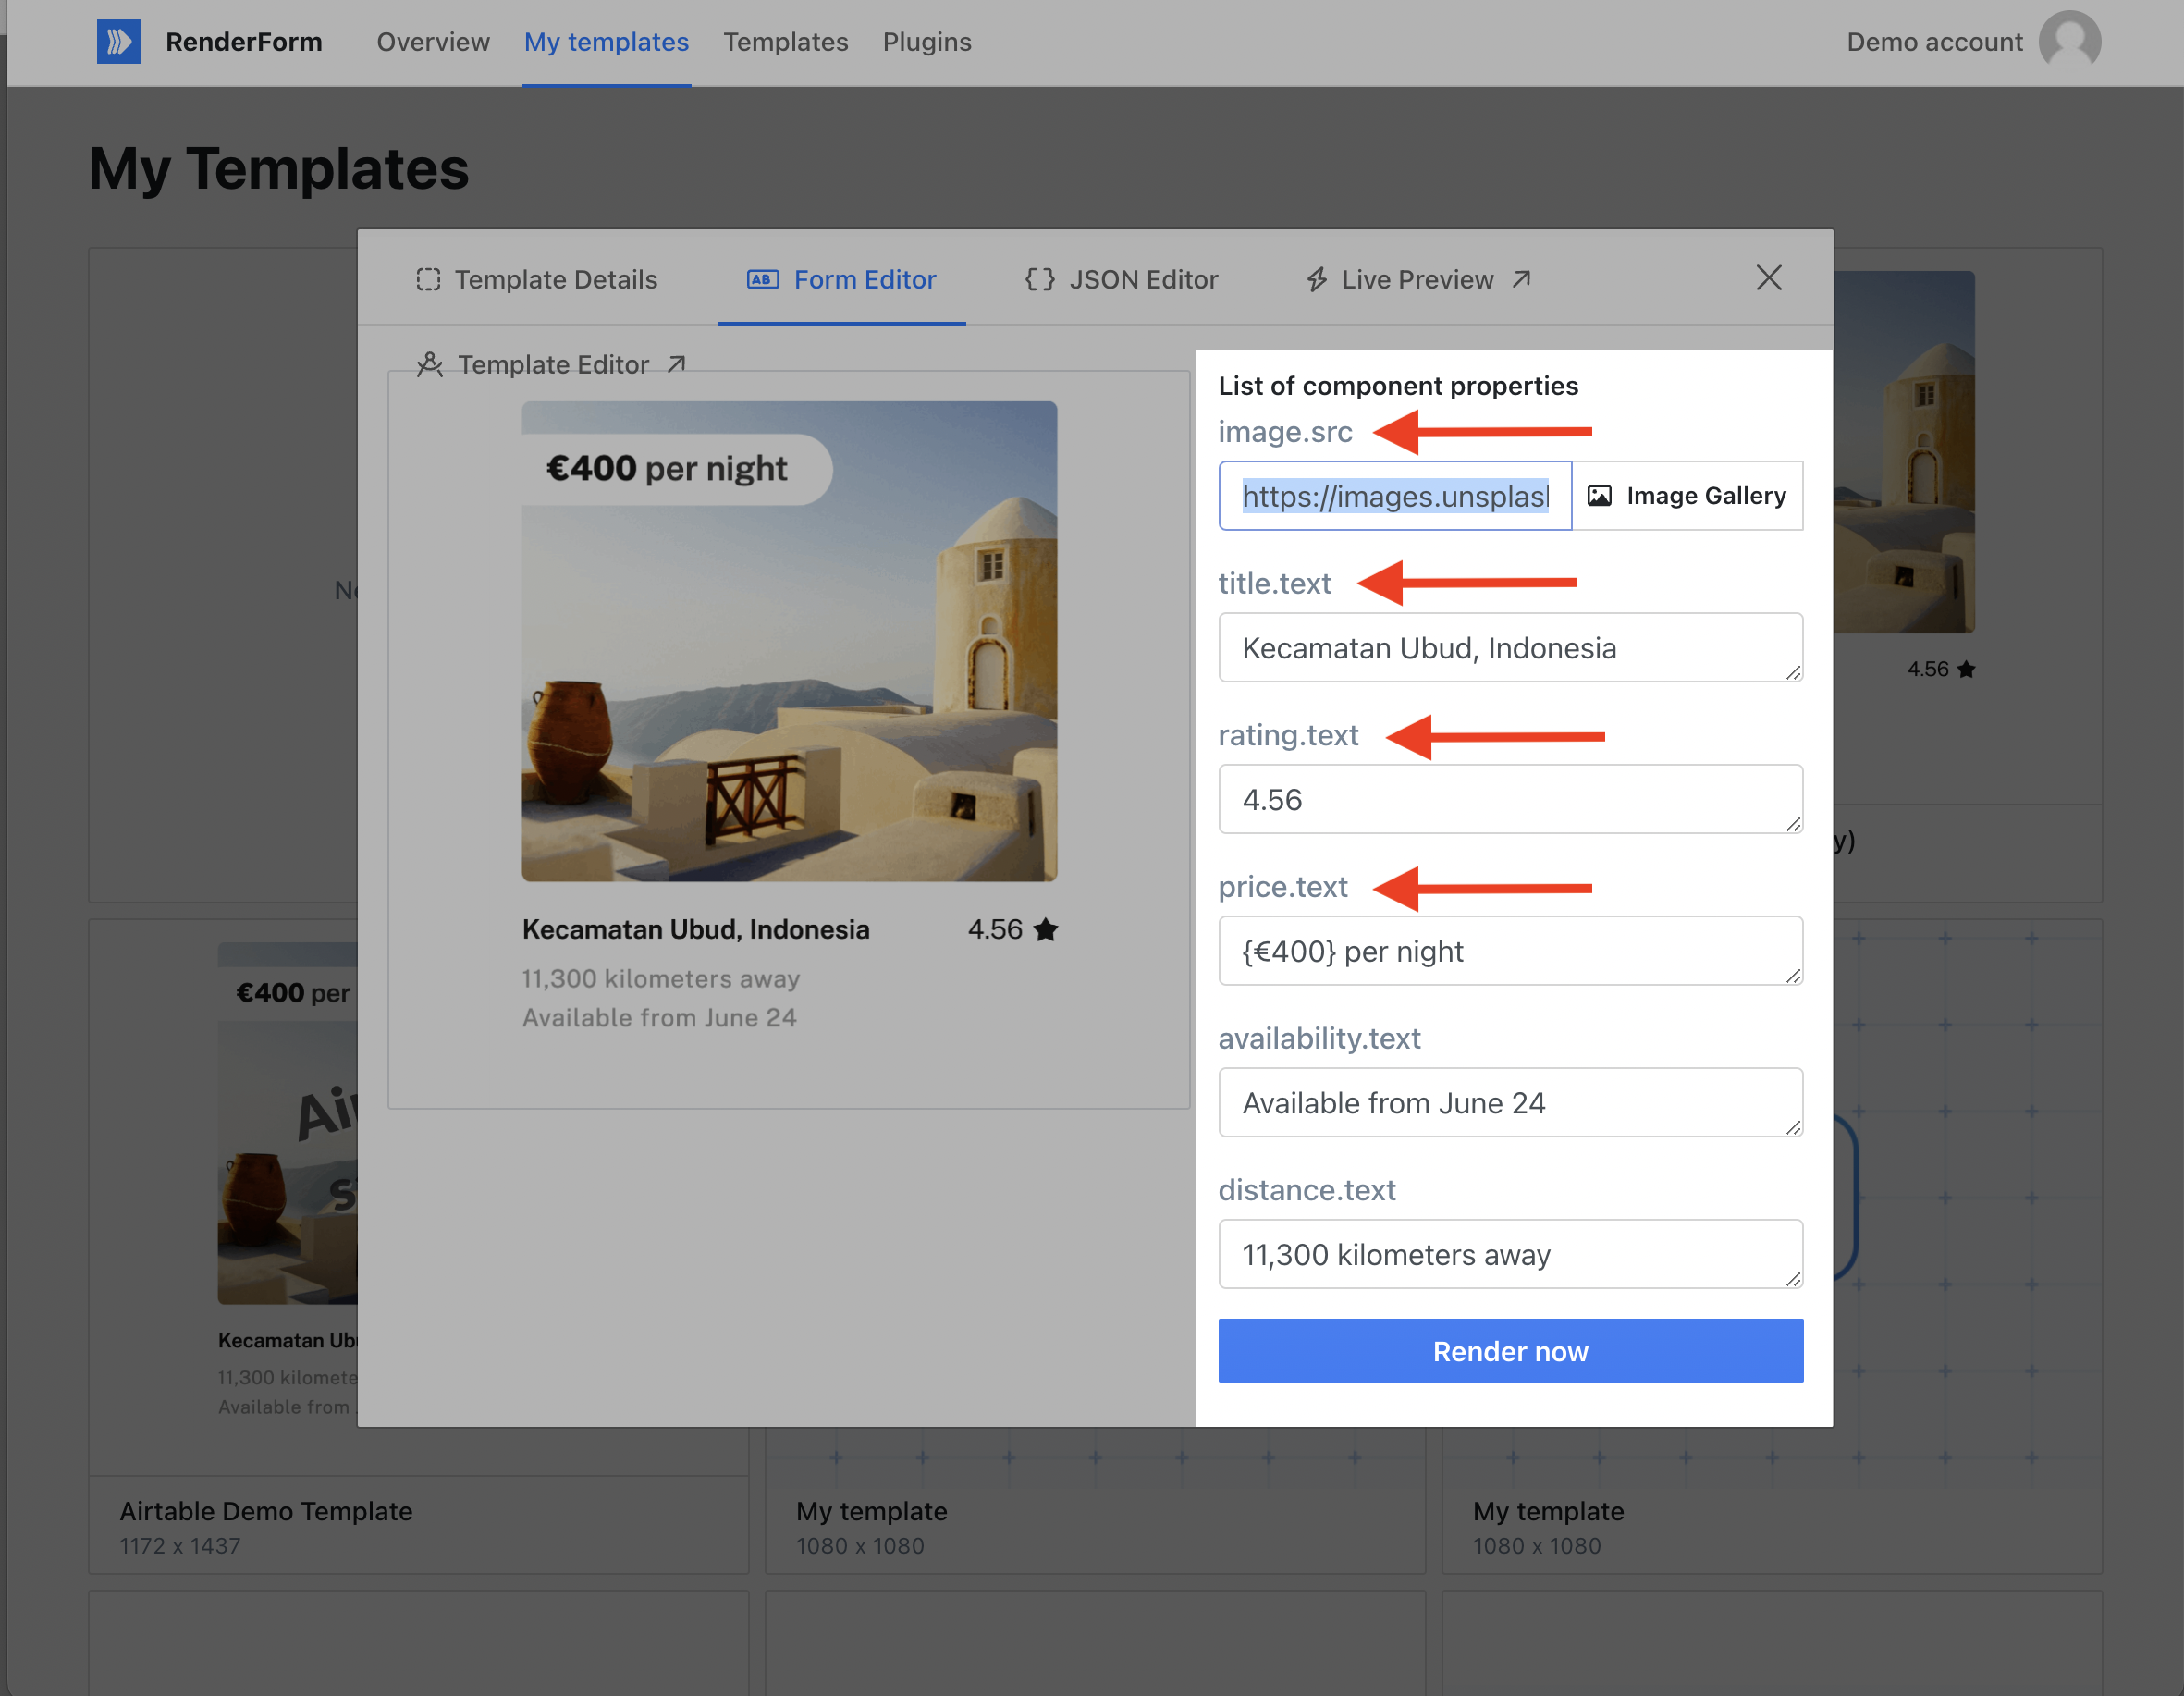Click the distance.text property label

click(x=1307, y=1190)
